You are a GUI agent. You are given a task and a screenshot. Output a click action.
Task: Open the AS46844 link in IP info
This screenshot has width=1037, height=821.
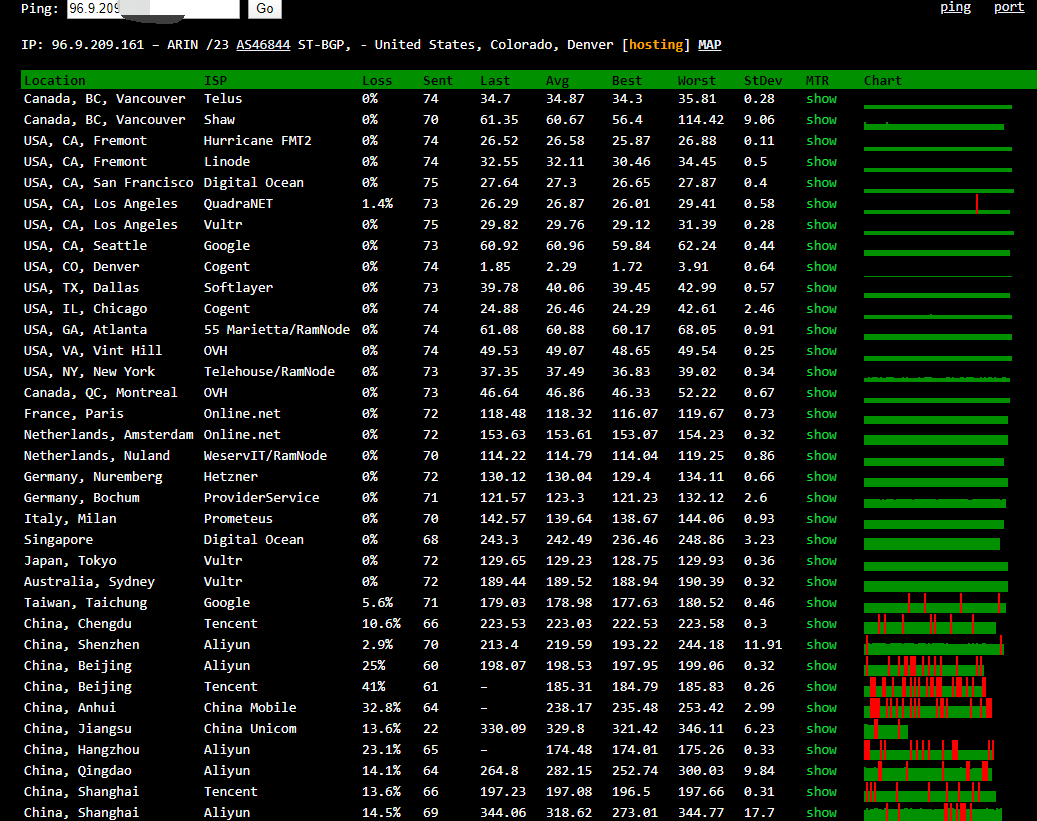[263, 45]
